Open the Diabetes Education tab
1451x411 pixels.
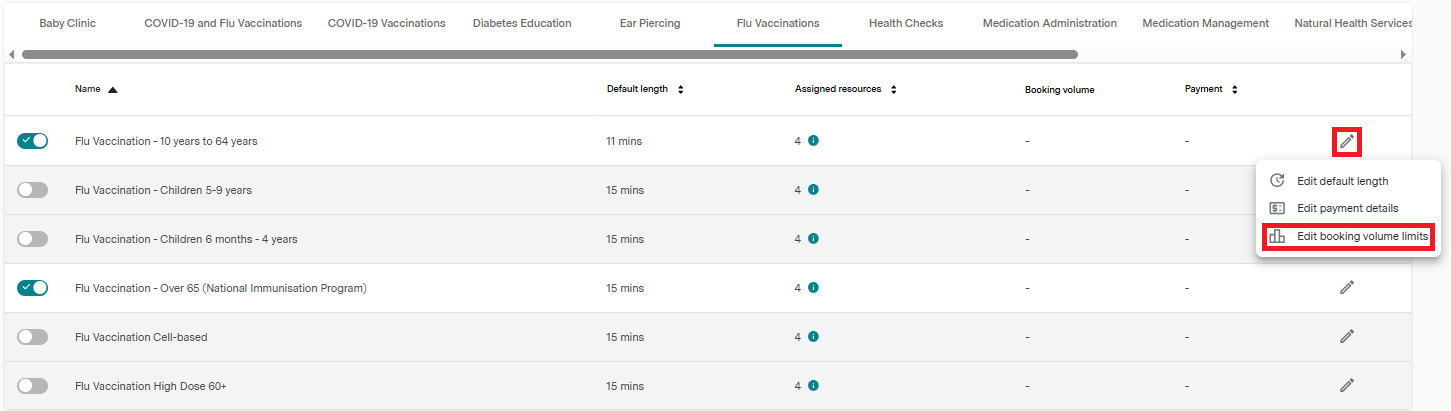point(522,23)
